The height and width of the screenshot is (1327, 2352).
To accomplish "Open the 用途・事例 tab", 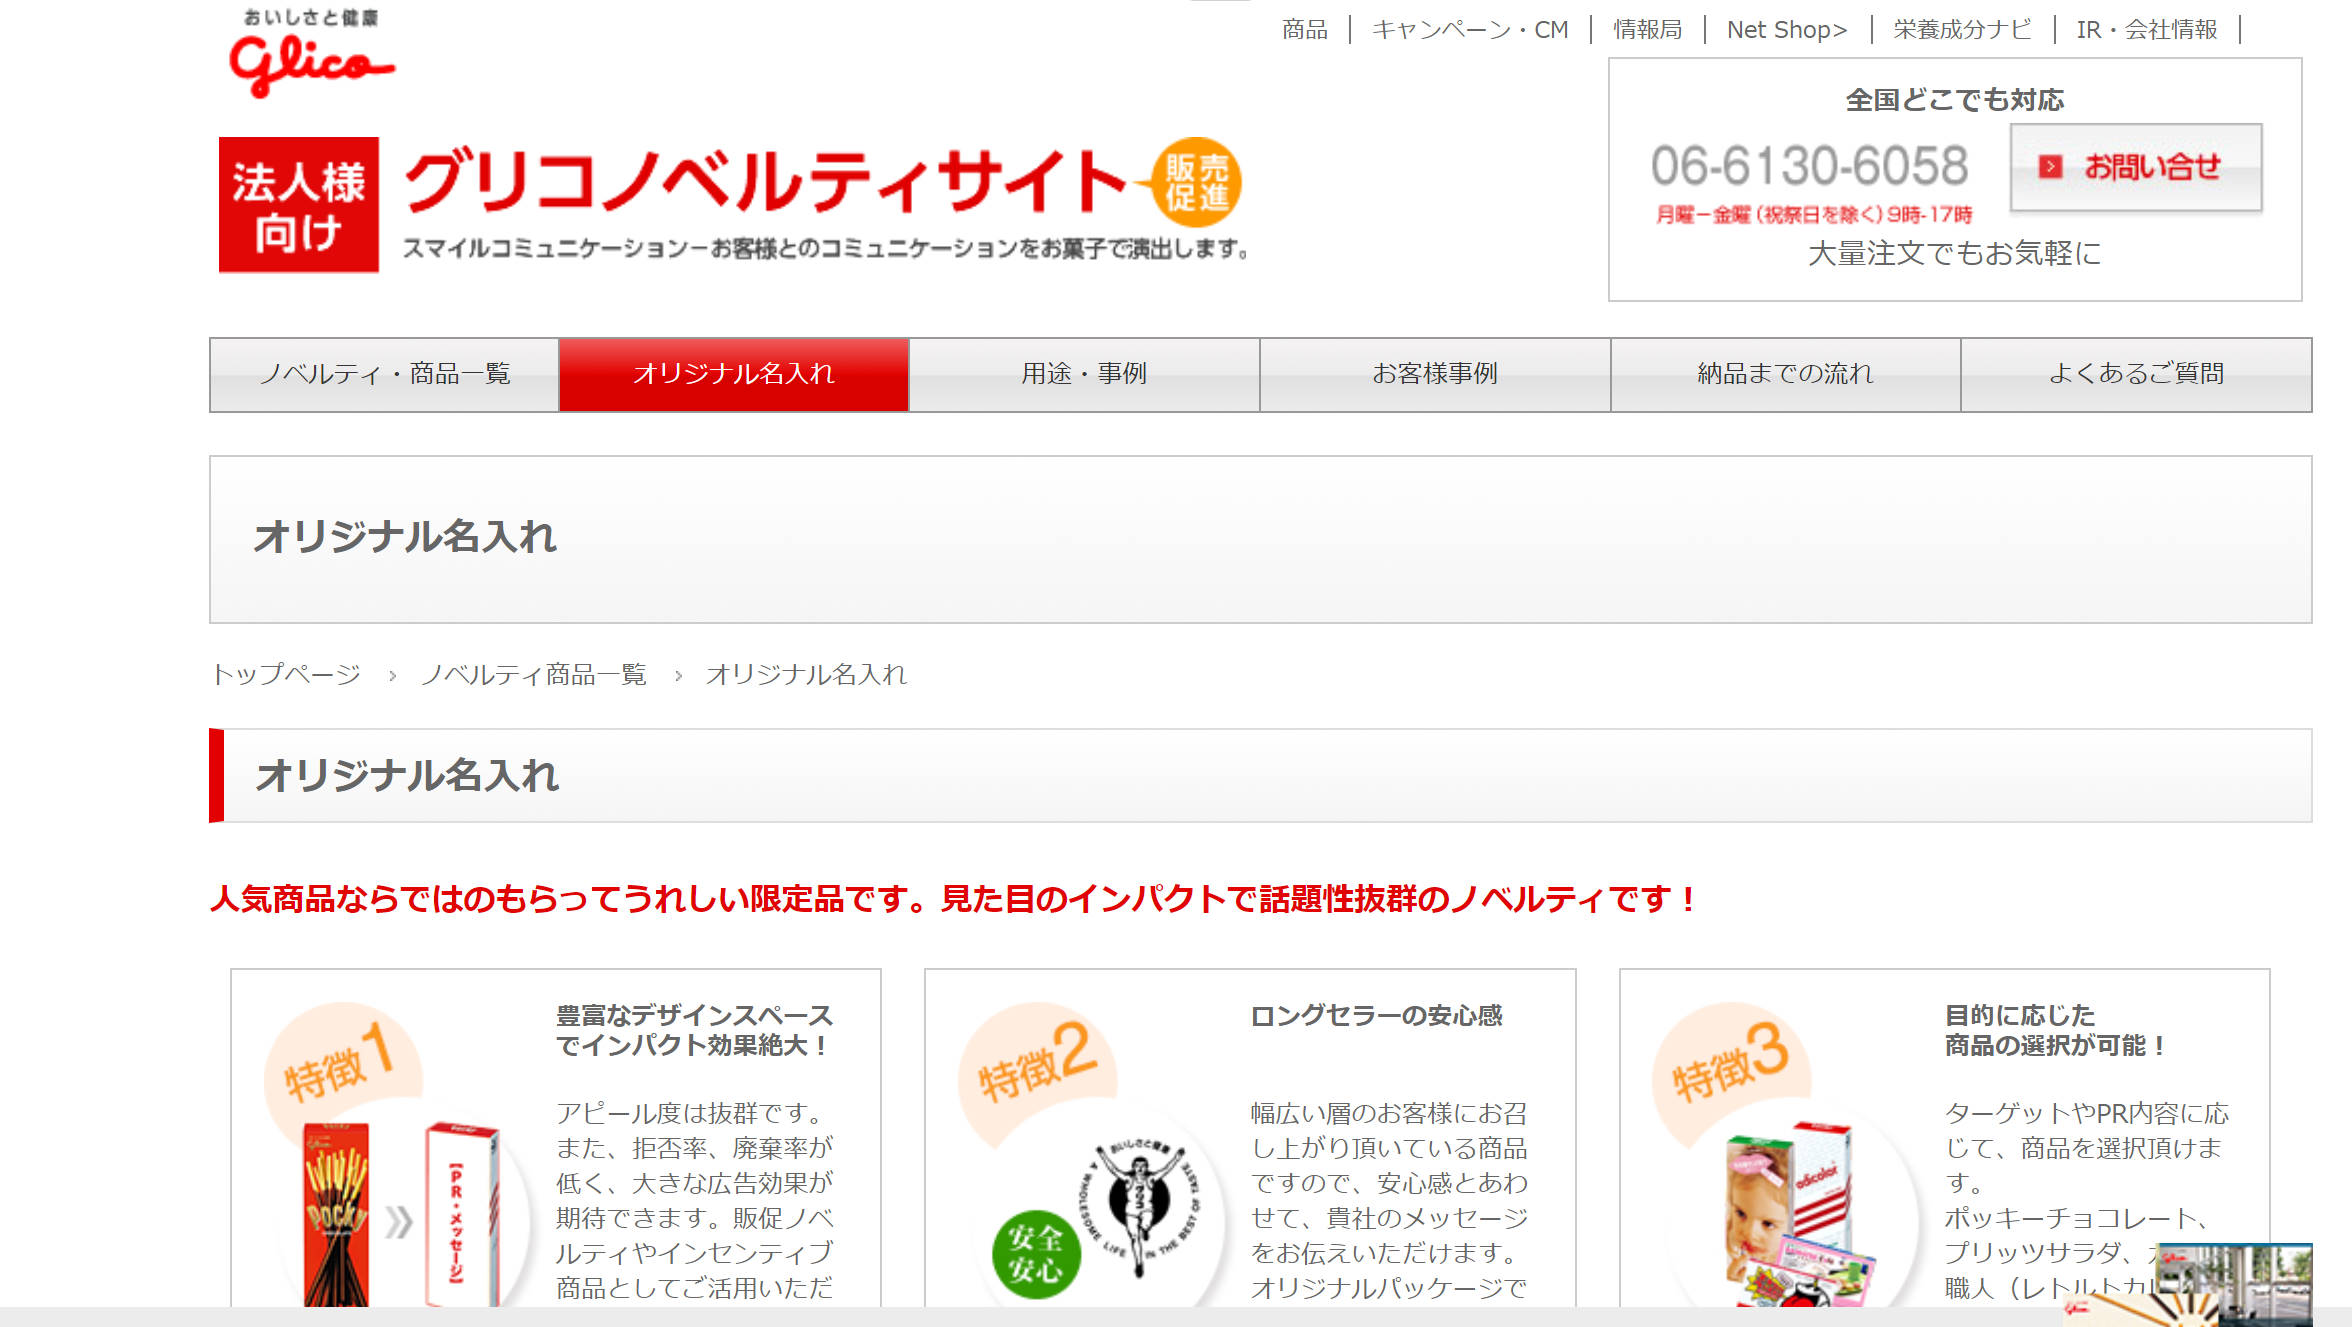I will [1084, 374].
